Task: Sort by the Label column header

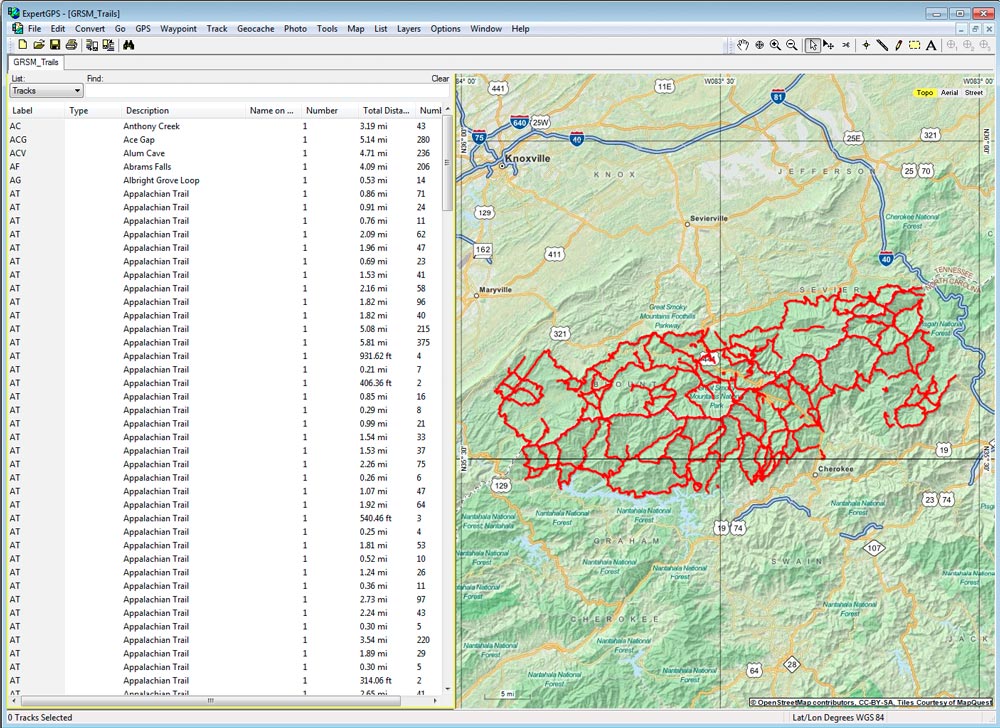Action: (36, 110)
